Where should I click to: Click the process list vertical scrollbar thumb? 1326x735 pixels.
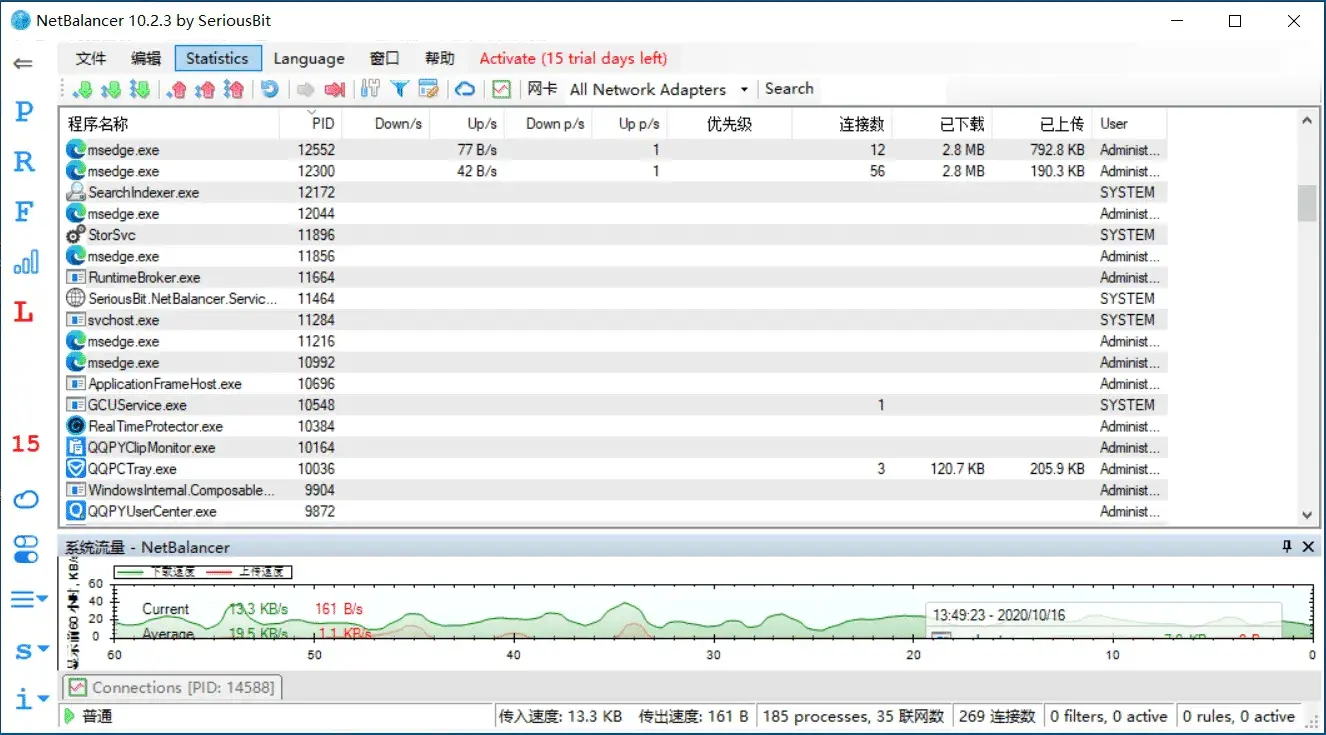pyautogui.click(x=1306, y=202)
